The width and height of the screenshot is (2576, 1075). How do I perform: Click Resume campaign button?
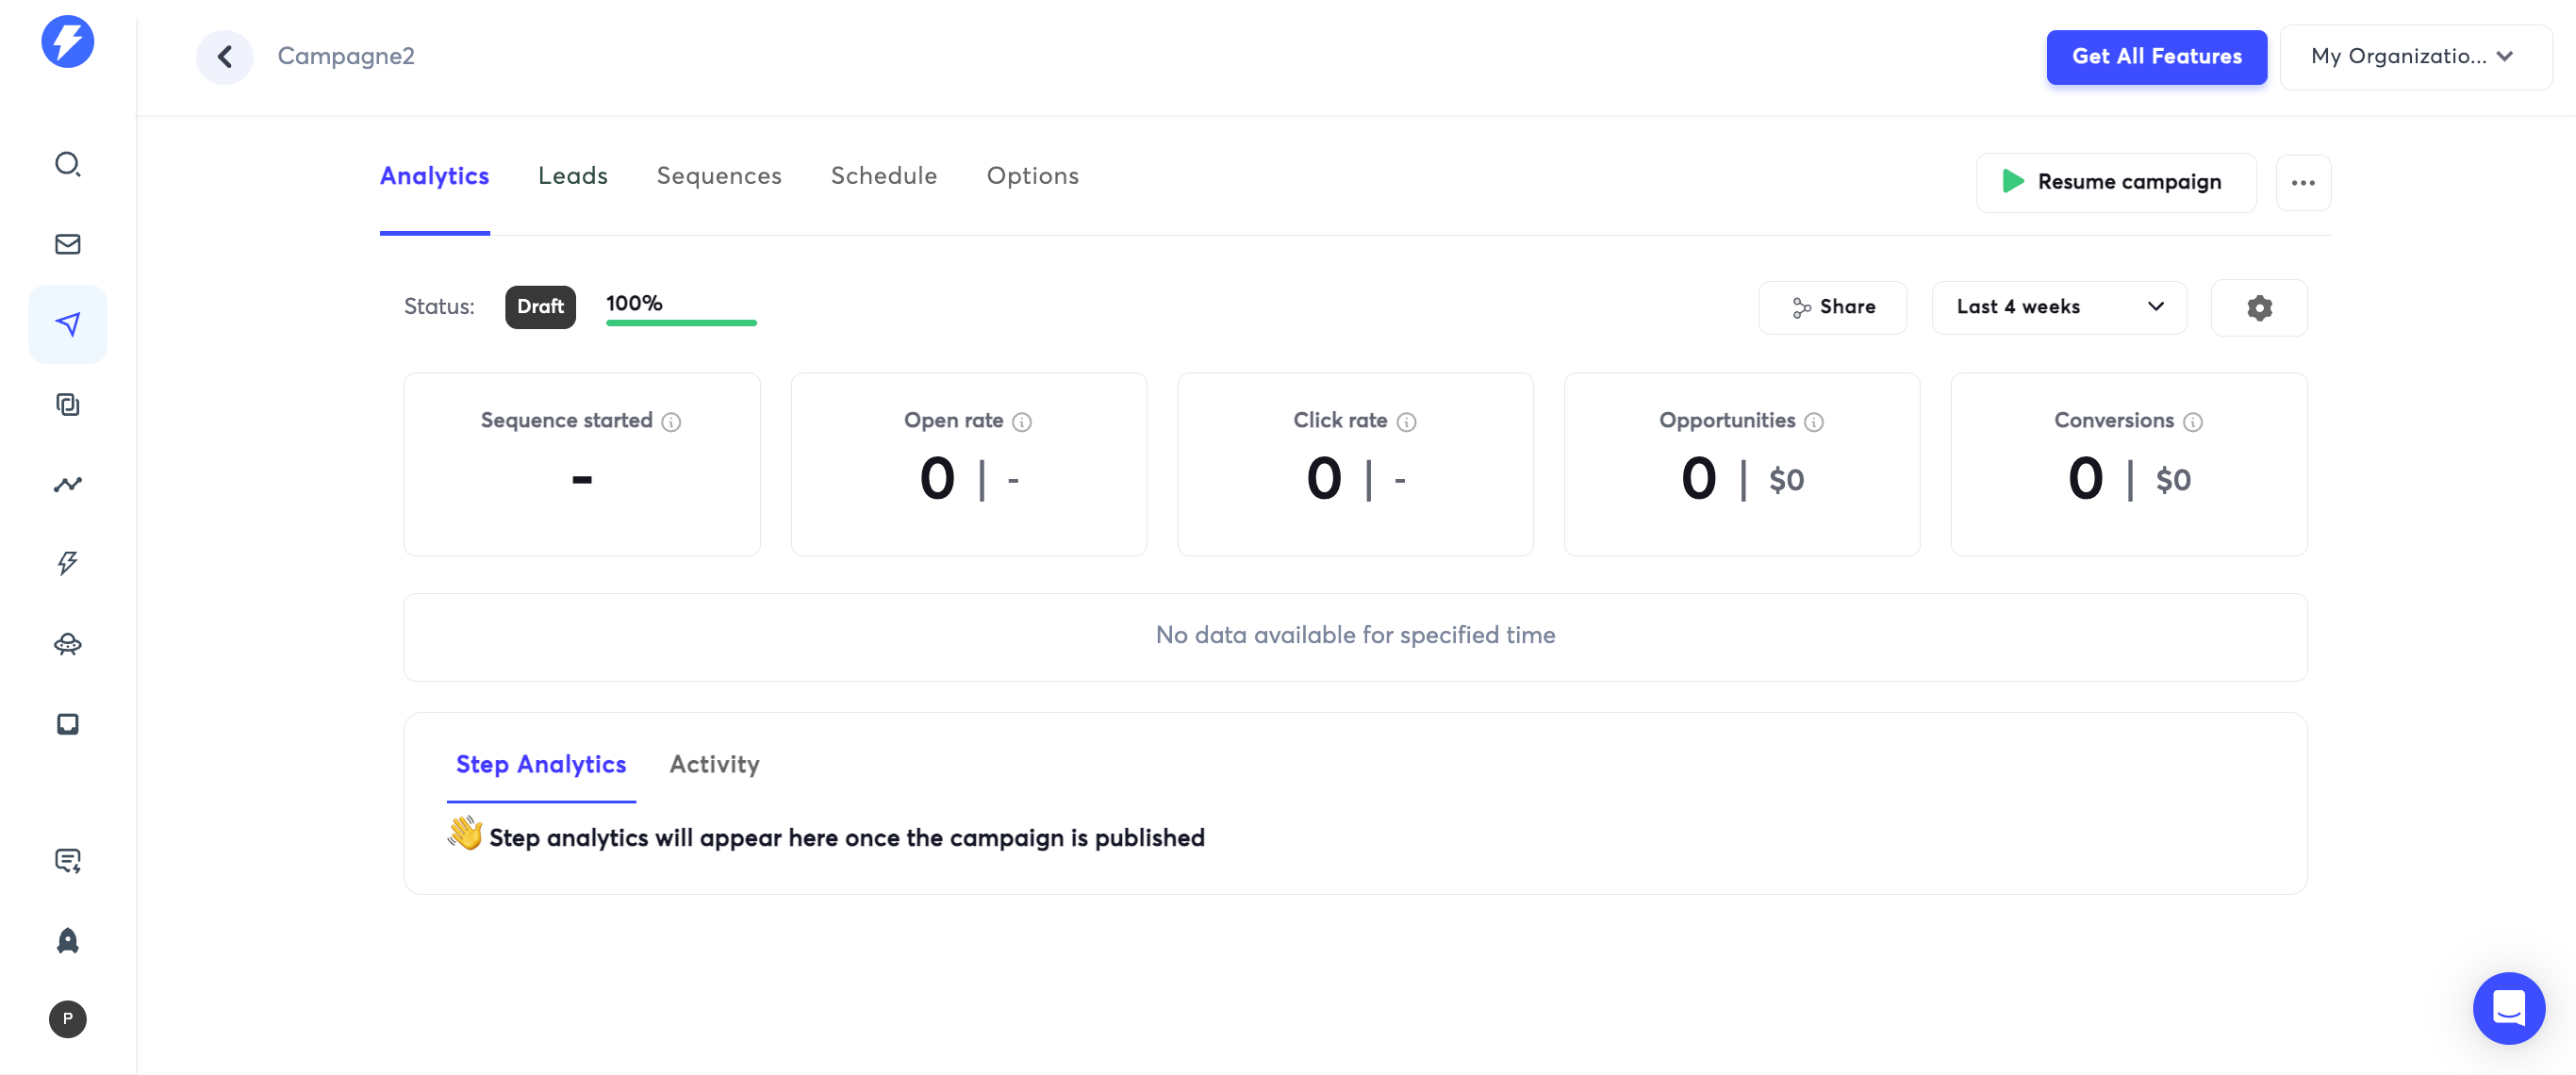[x=2116, y=183]
